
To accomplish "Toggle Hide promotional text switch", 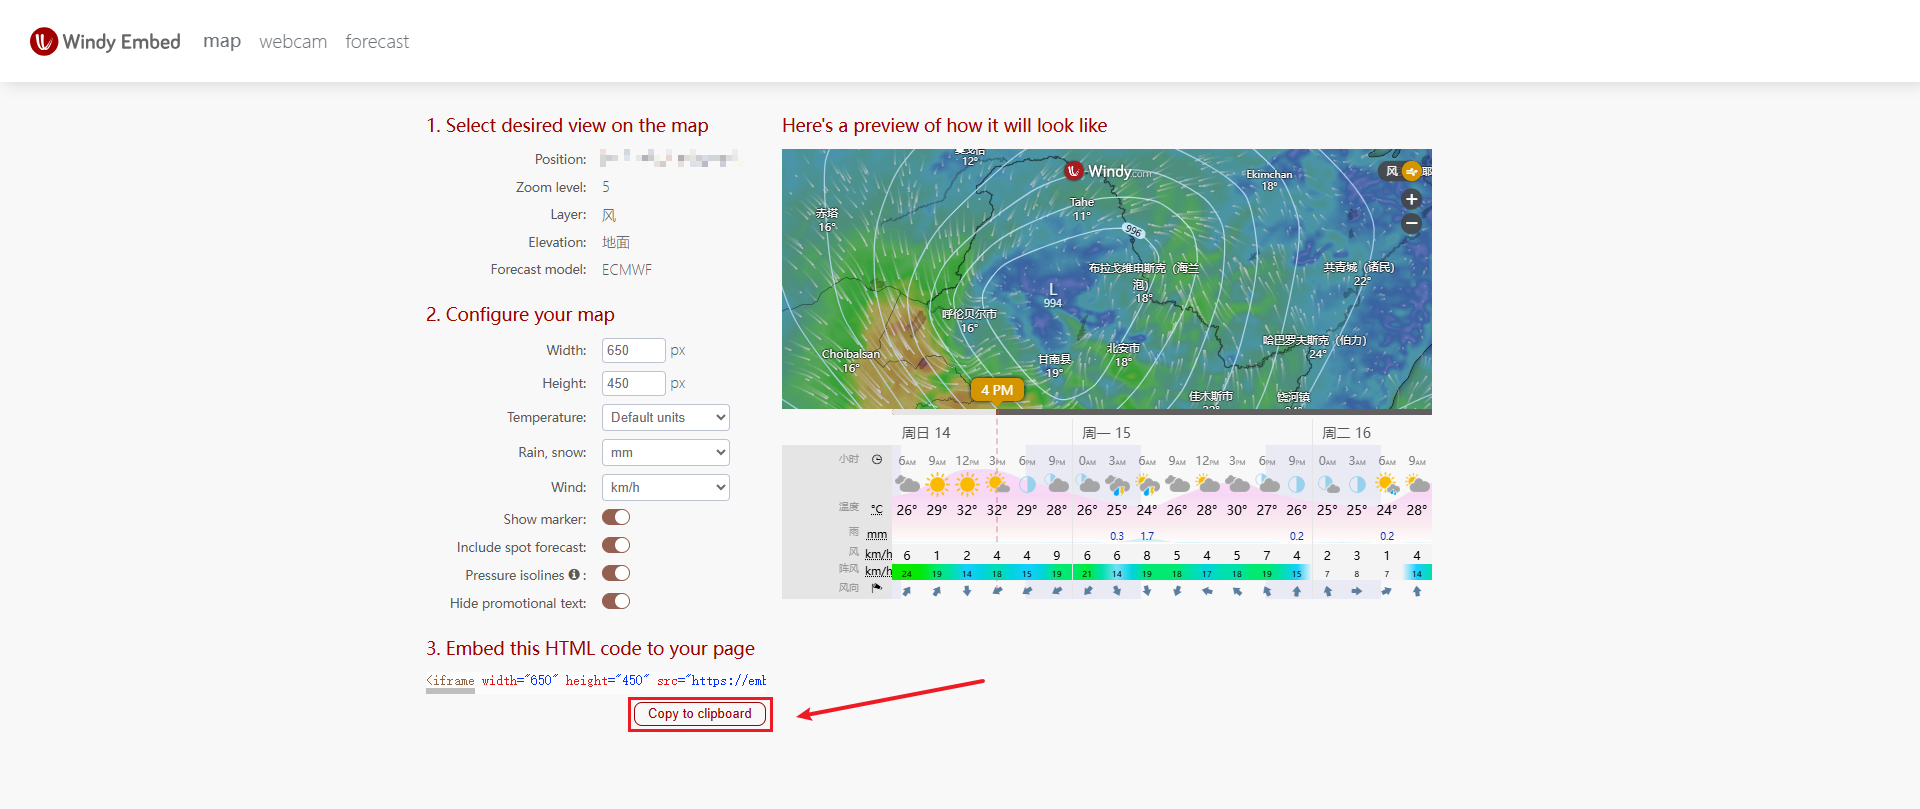I will point(616,602).
